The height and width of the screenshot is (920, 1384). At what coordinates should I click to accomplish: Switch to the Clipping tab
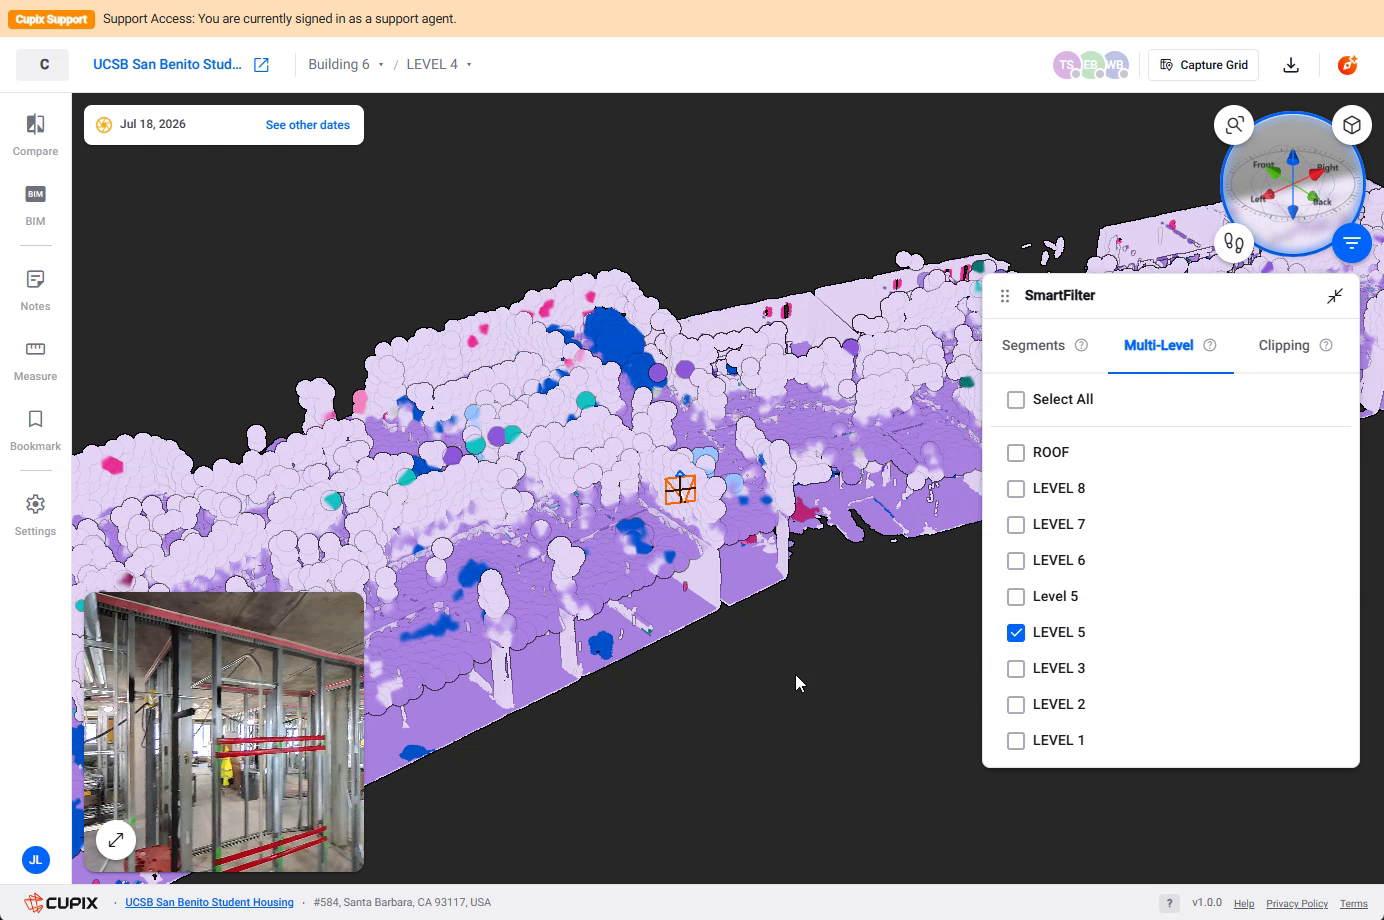click(x=1284, y=346)
